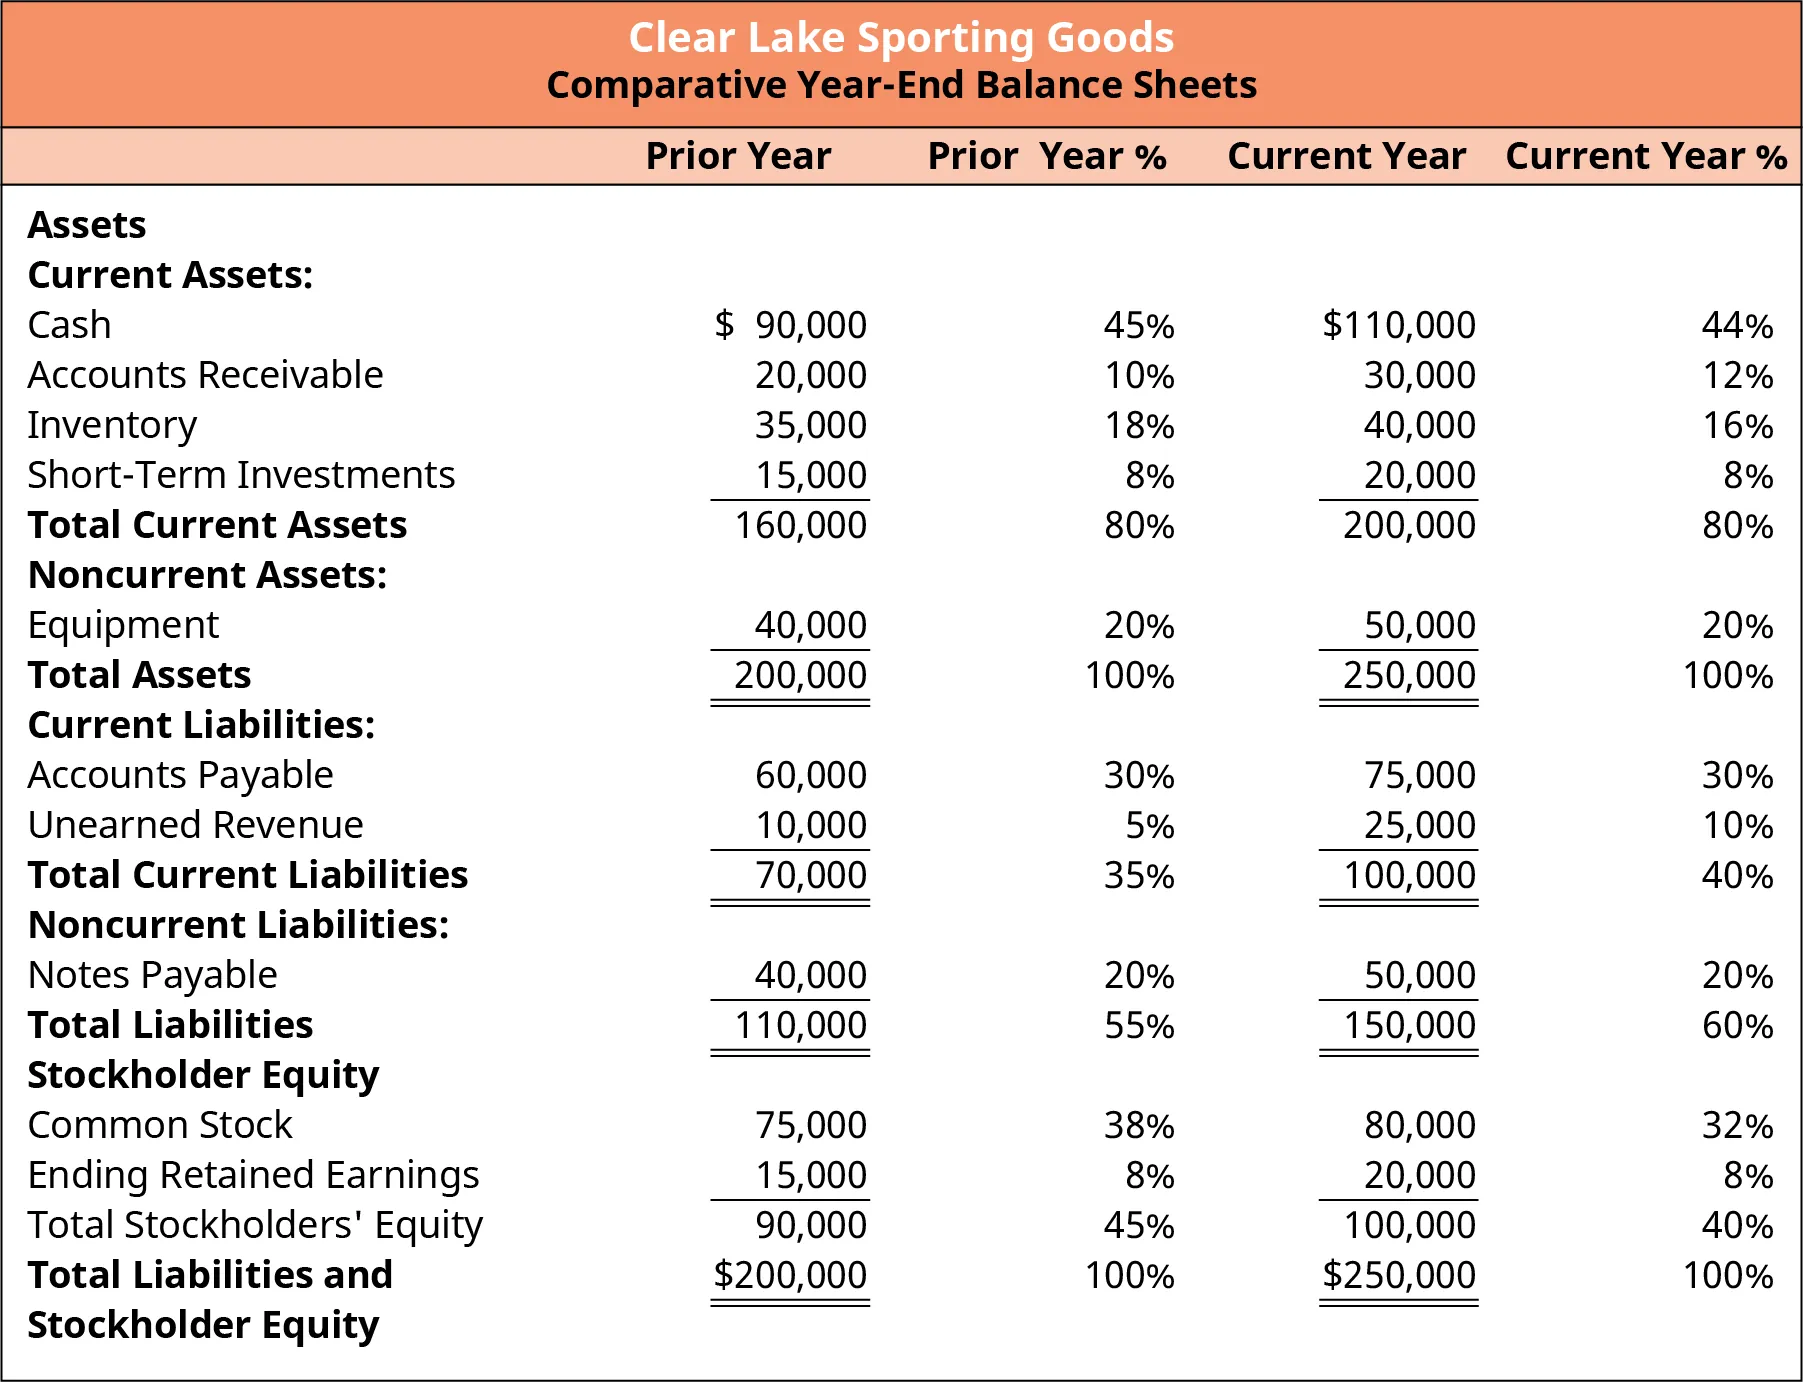Screen dimensions: 1803x1382
Task: Click Total Current Liabilities prior year 70,000
Action: [810, 876]
